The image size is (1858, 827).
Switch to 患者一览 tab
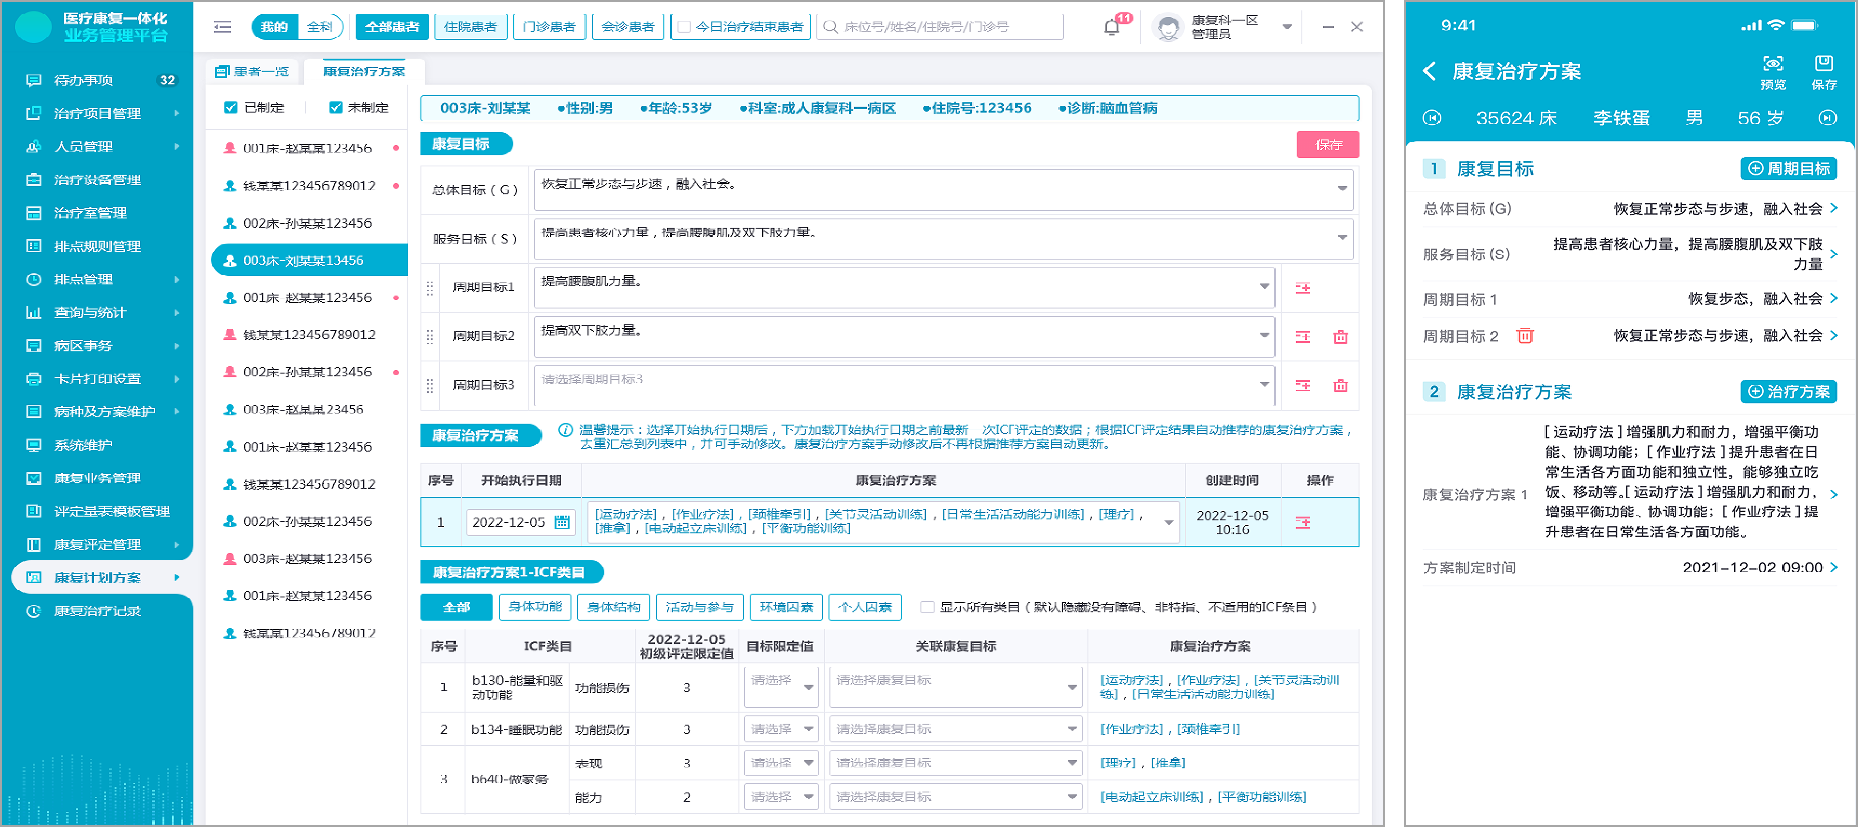[x=252, y=71]
